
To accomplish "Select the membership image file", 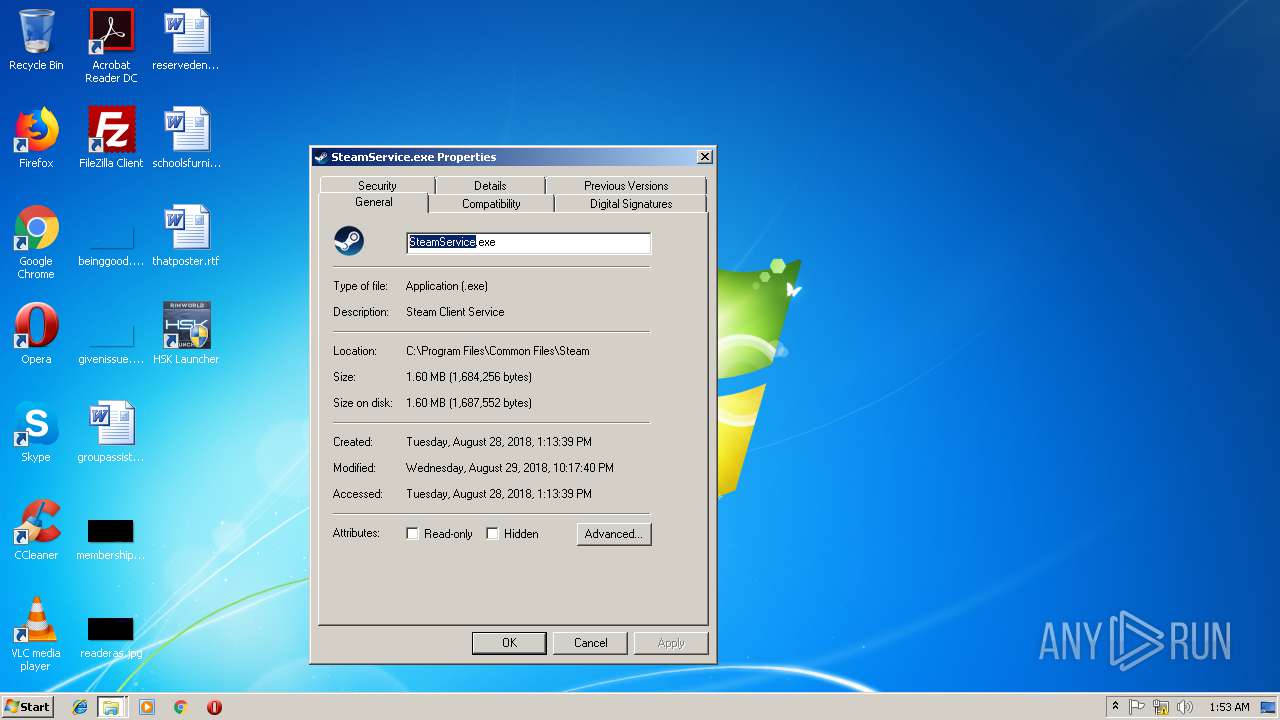I will point(111,538).
